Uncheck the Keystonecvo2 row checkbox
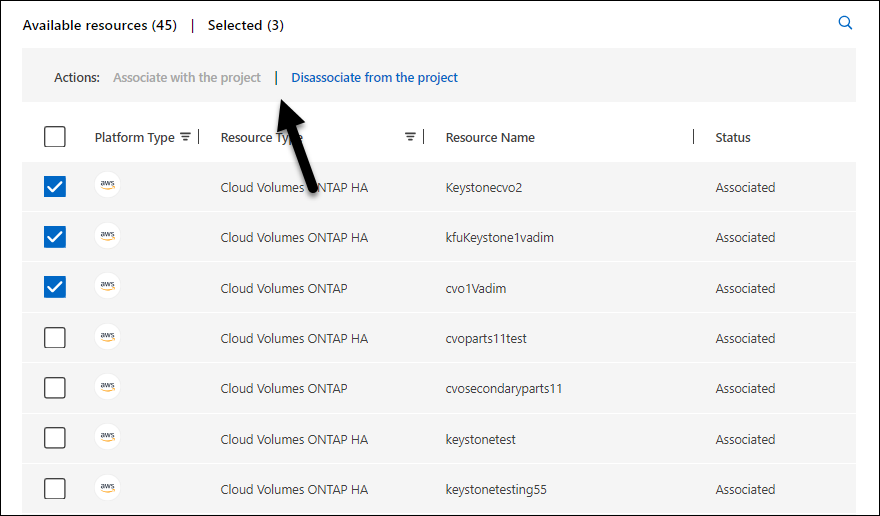The height and width of the screenshot is (516, 880). click(55, 187)
